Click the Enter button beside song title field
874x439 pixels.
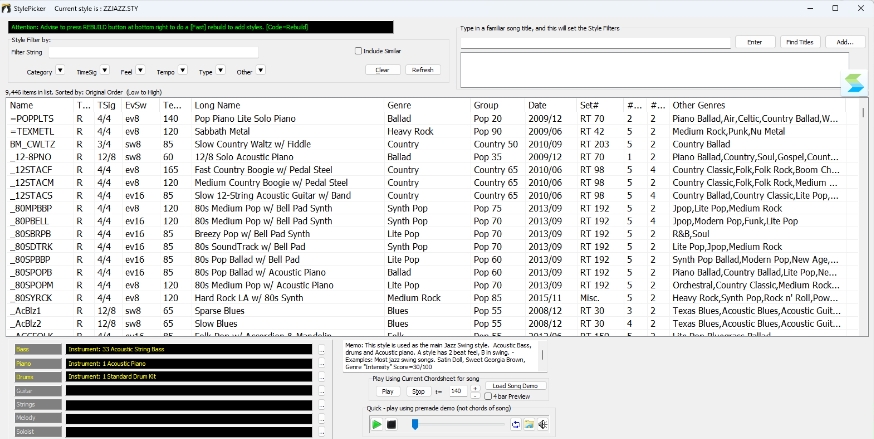[x=755, y=42]
